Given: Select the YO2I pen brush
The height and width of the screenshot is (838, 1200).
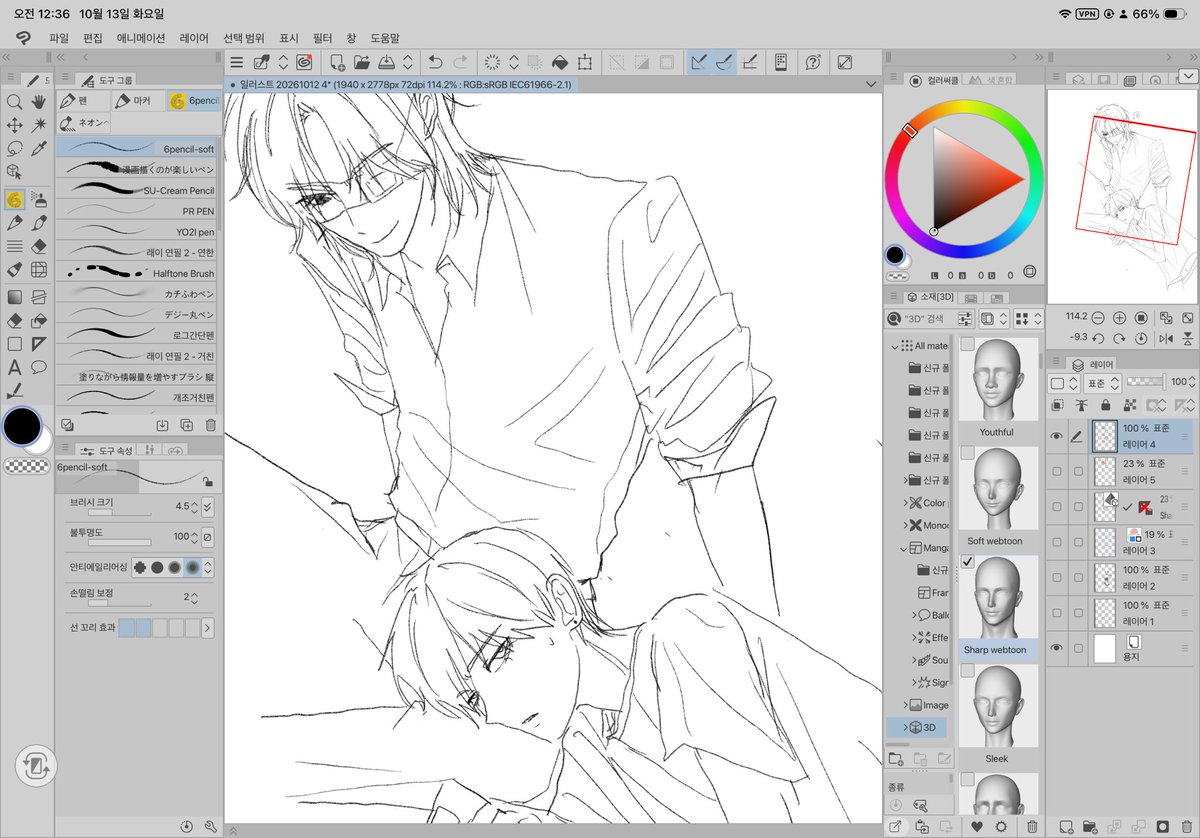Looking at the screenshot, I should [x=136, y=232].
